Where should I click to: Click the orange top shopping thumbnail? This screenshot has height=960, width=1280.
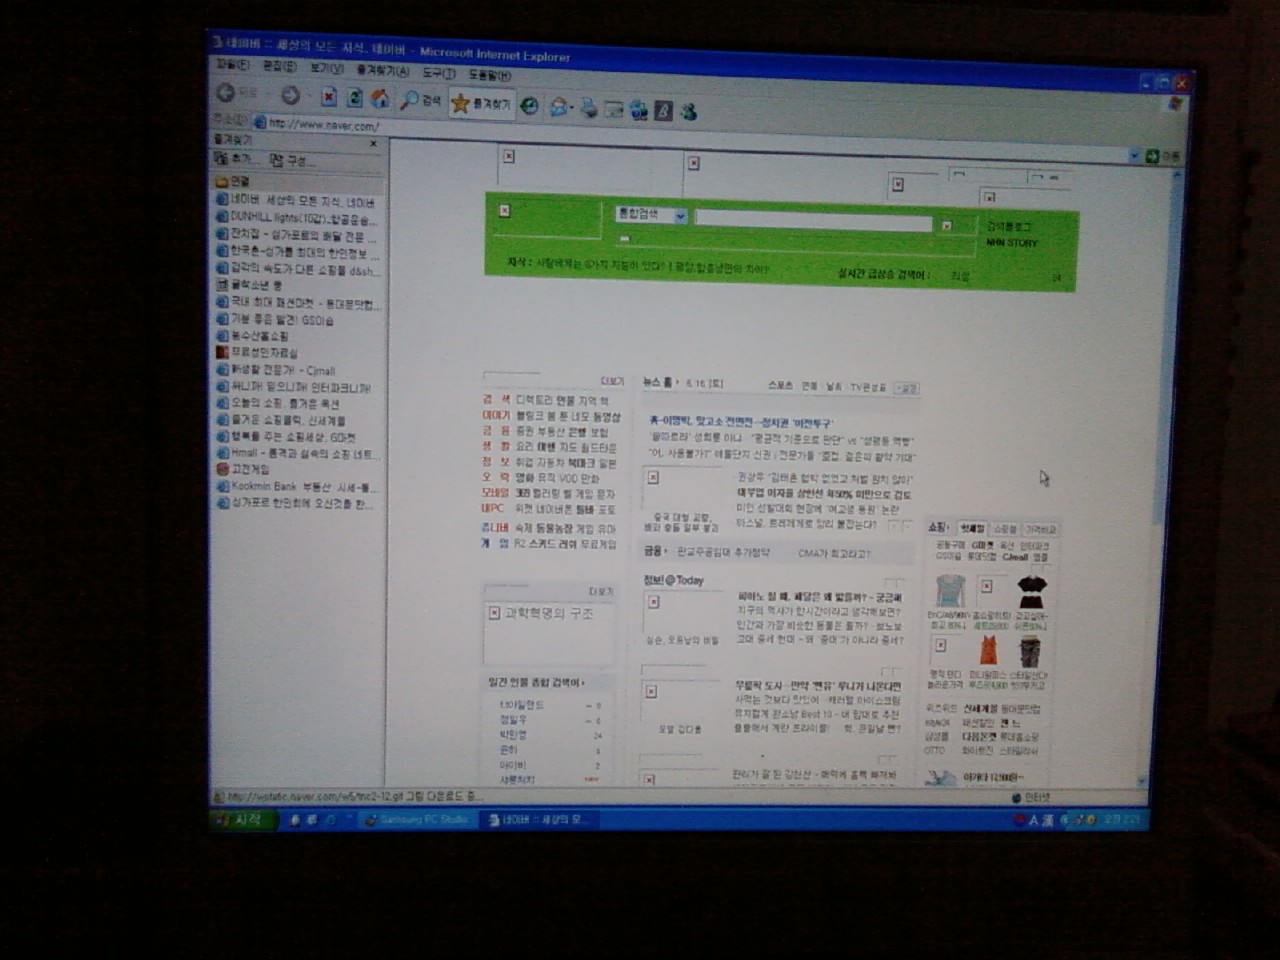tap(989, 651)
